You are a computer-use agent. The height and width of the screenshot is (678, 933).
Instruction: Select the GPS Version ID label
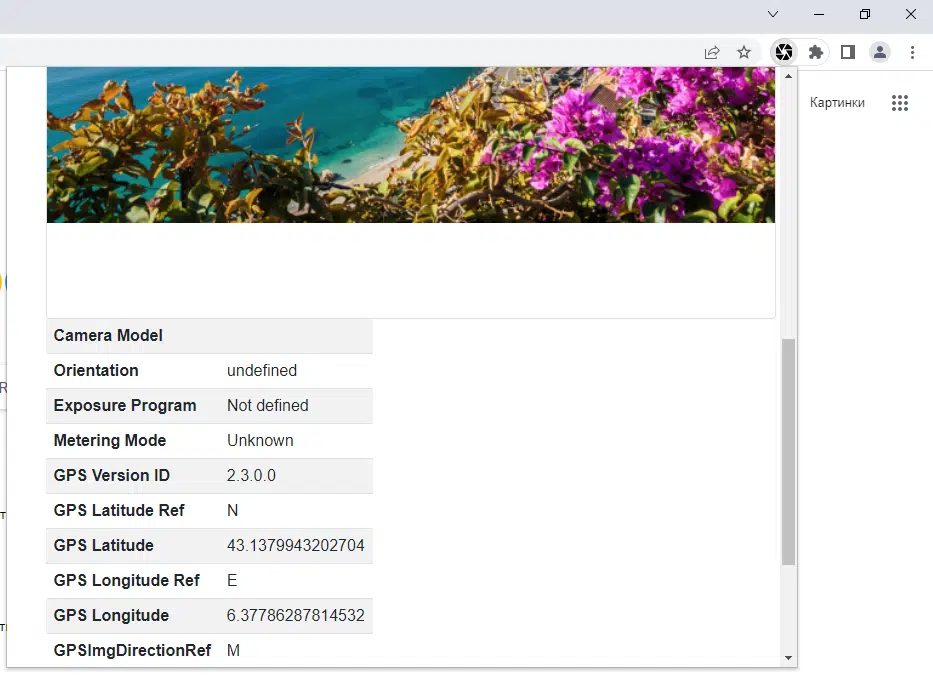pyautogui.click(x=111, y=476)
